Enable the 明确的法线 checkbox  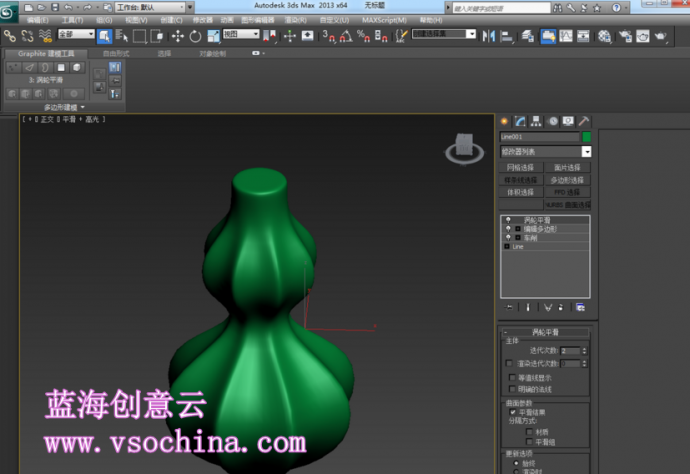coord(511,389)
